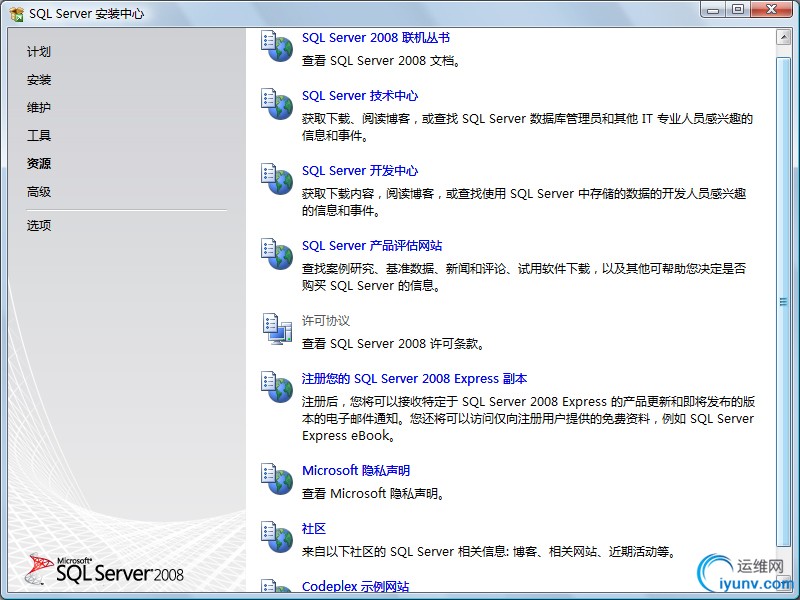Click the globe icon beside SQL Server 2008 联机丛书

(x=277, y=46)
